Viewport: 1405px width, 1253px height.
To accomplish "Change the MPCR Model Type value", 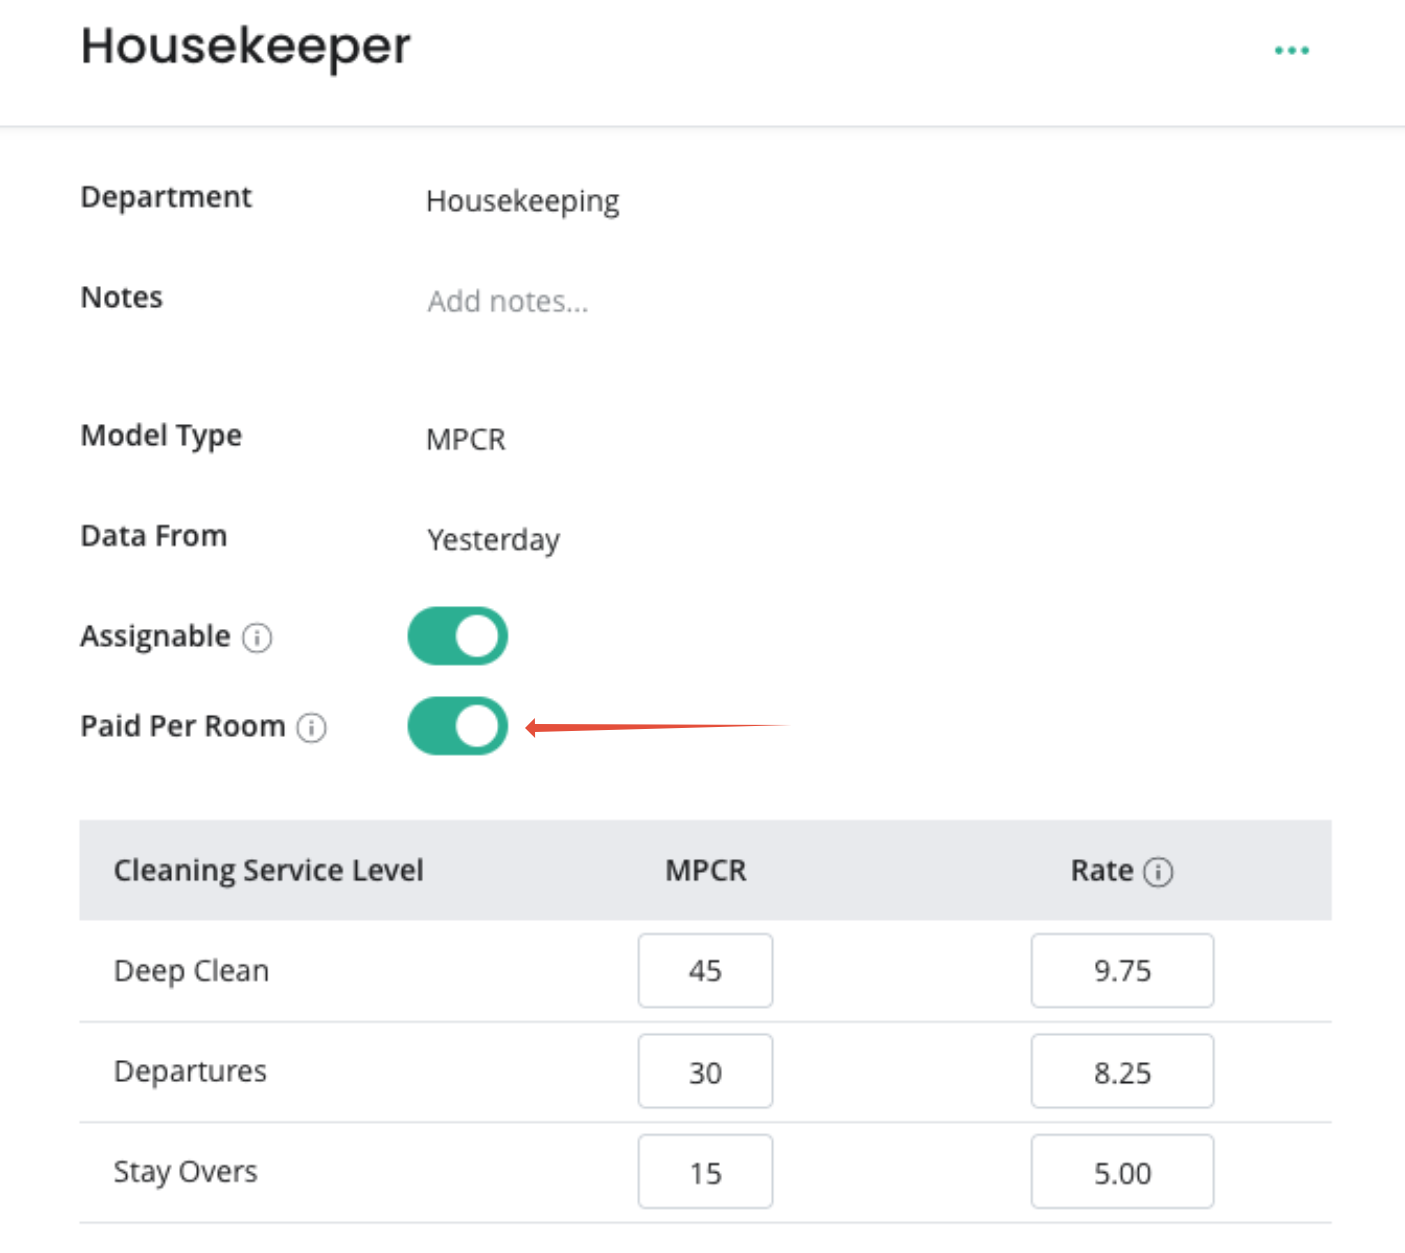I will tap(466, 439).
